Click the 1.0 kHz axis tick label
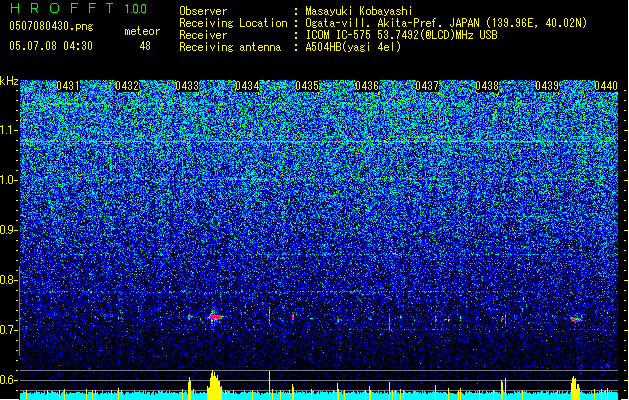This screenshot has width=629, height=400. [x=8, y=180]
